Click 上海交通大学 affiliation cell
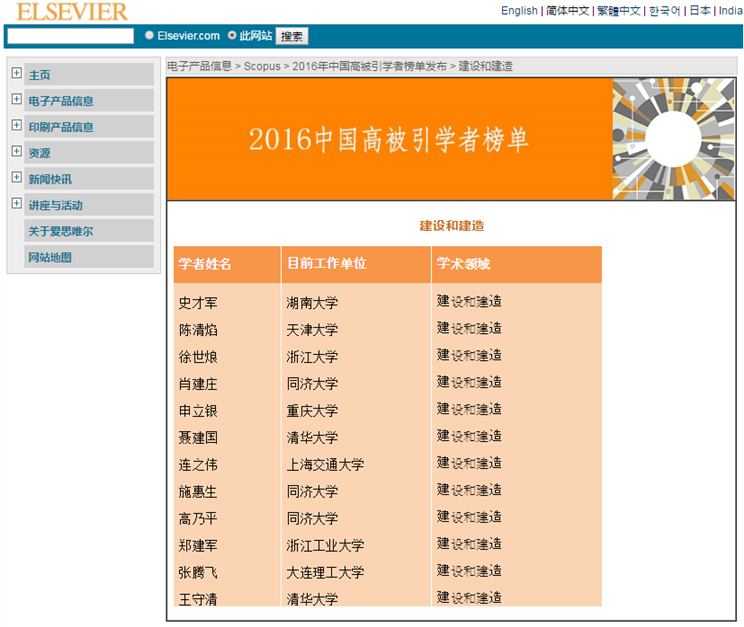Screen dimensions: 744x627 325,465
